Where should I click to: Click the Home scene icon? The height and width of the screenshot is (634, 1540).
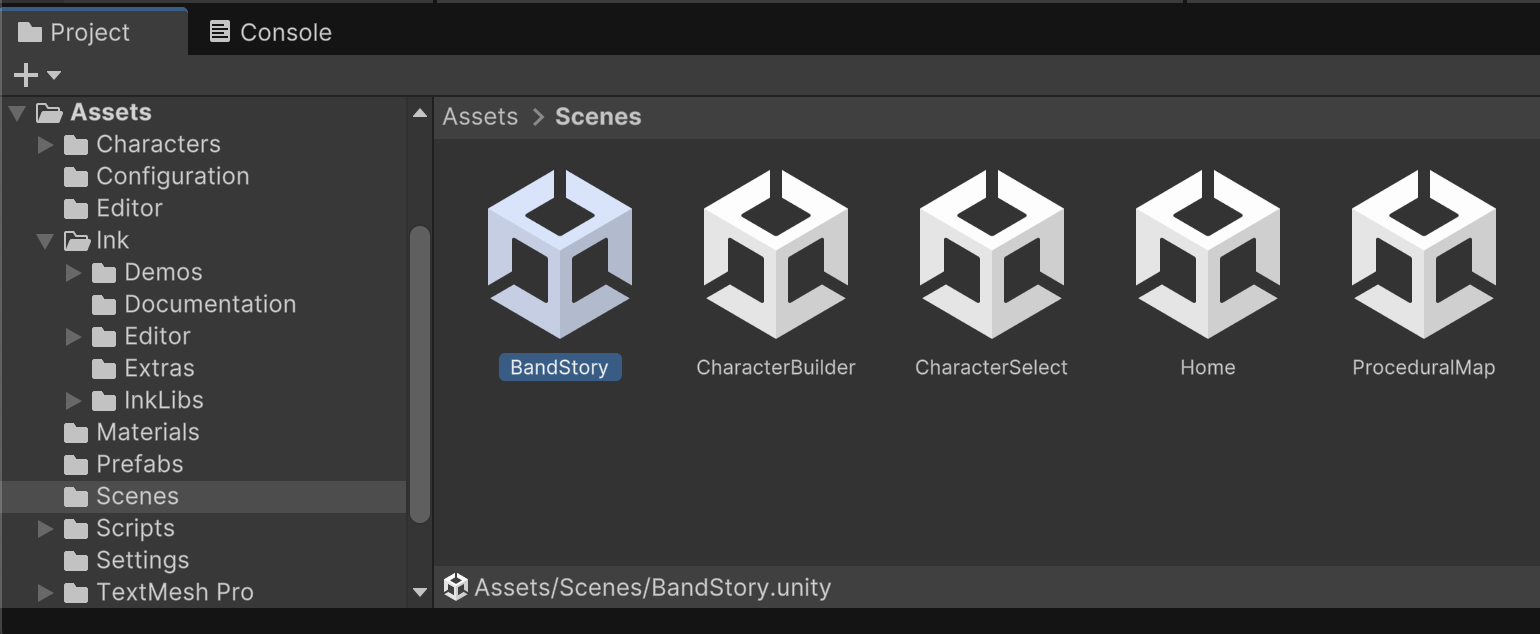point(1207,254)
